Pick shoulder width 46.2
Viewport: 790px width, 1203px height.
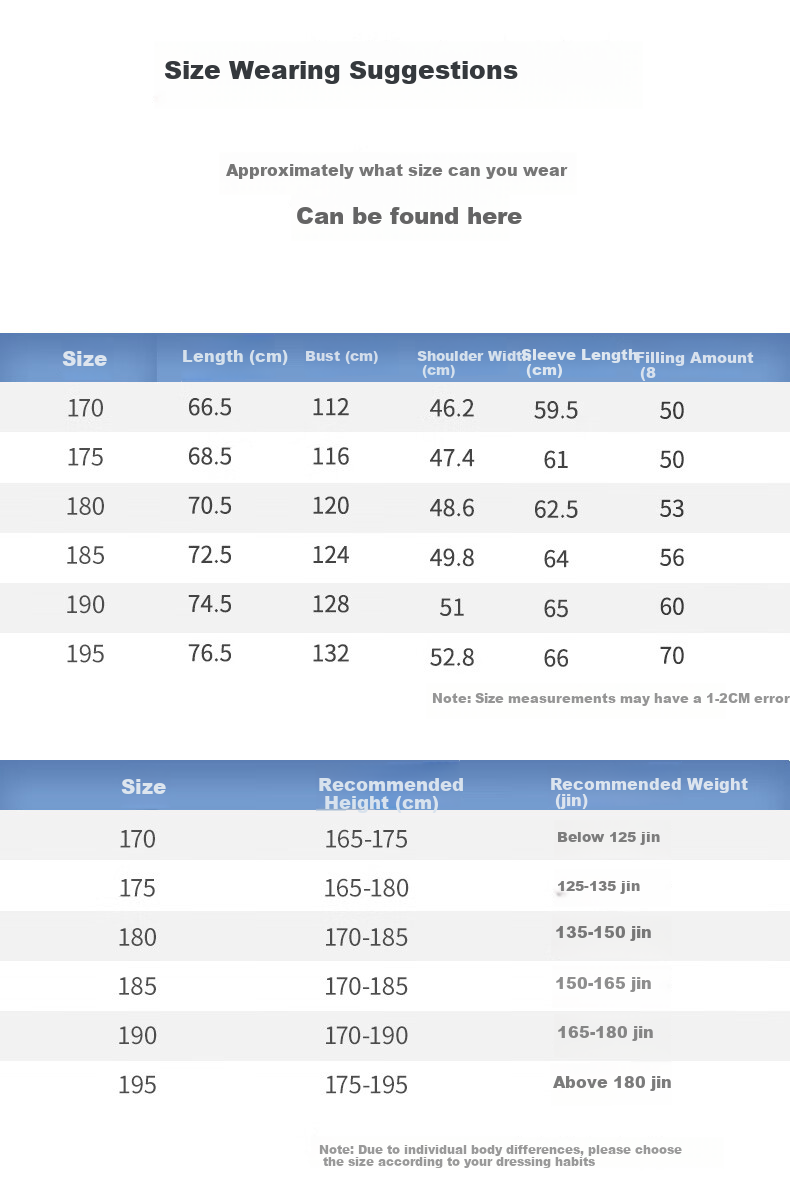452,409
